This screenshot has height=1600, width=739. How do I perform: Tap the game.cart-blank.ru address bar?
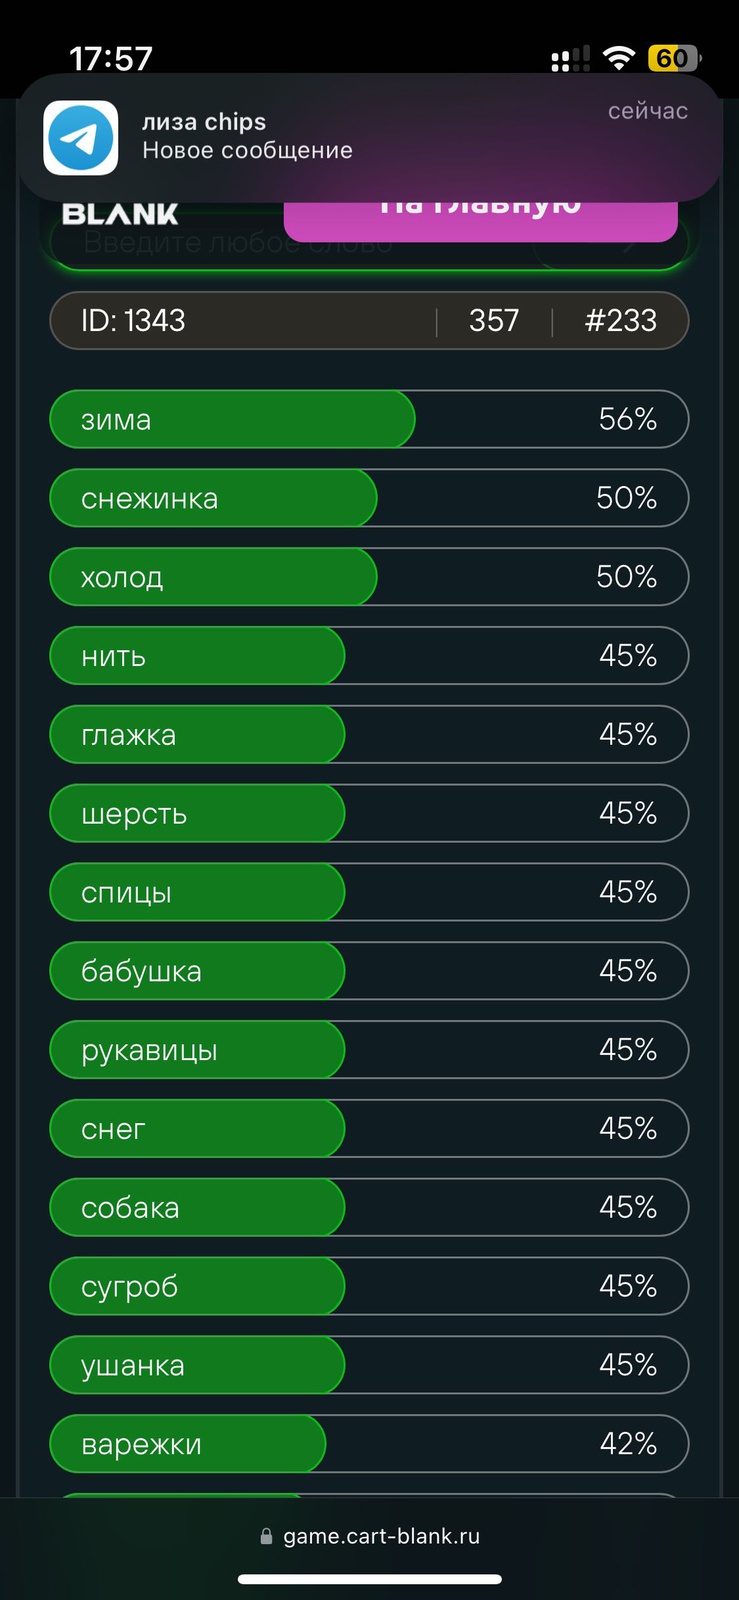coord(370,1536)
